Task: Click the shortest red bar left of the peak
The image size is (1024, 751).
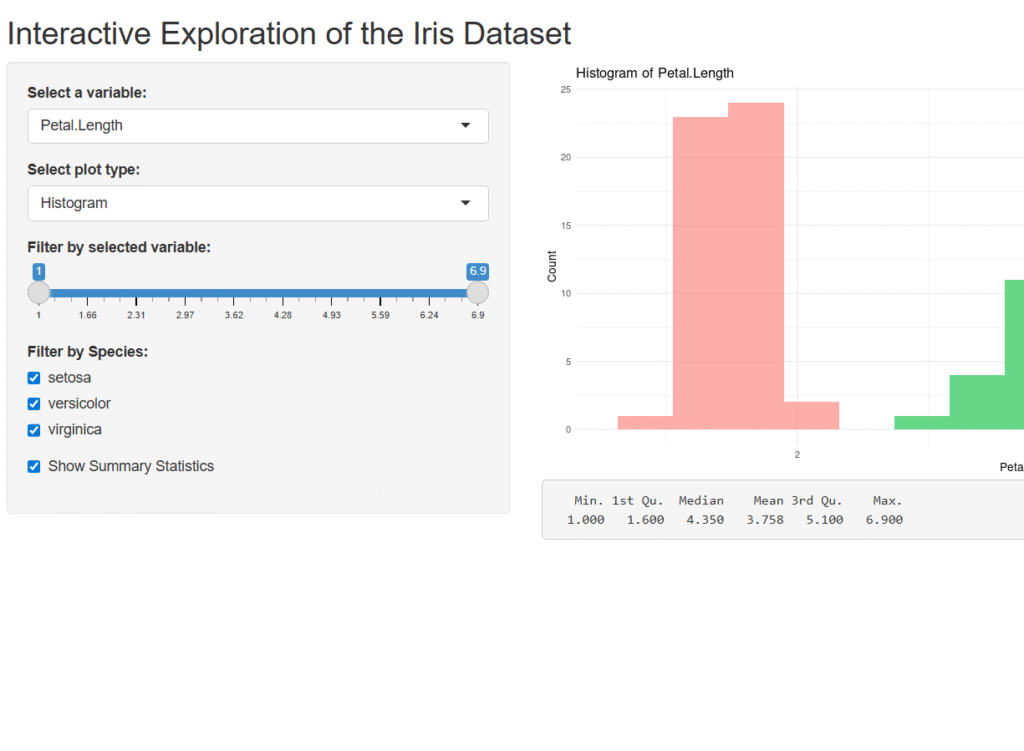Action: tap(645, 423)
